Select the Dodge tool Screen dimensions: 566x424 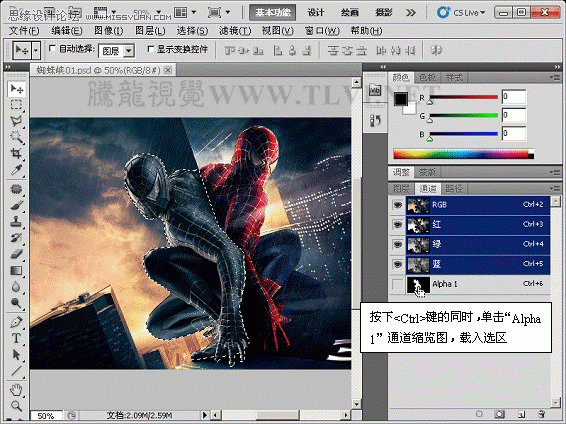16,303
